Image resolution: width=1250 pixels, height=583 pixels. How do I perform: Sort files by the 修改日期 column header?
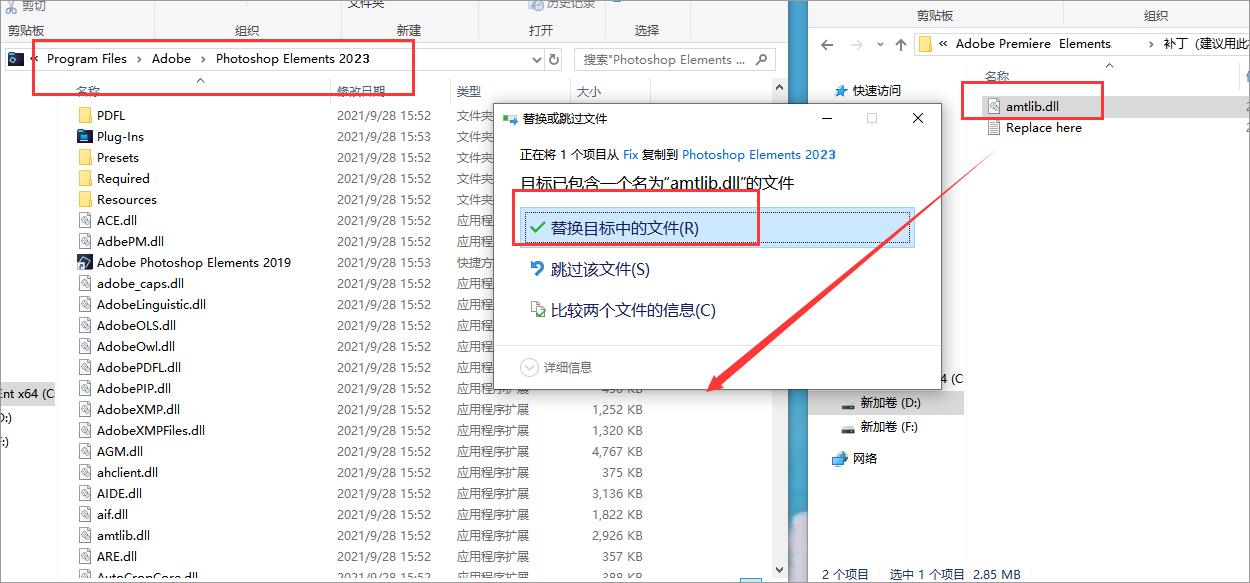[362, 89]
